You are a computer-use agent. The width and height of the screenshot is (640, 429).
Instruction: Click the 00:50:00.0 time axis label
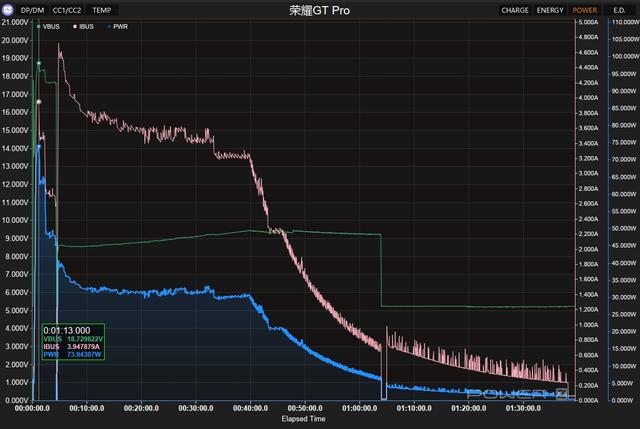[x=305, y=408]
